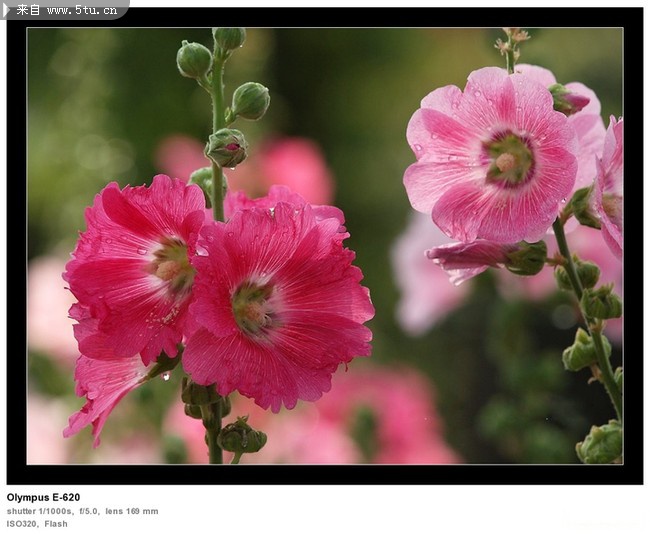Click the Flash label in the caption

pos(56,523)
